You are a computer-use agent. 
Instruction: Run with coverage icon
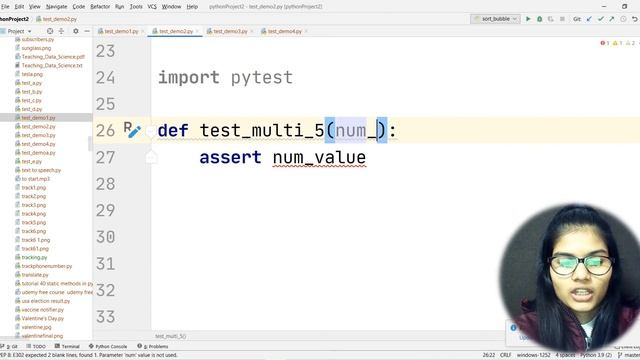[x=551, y=19]
